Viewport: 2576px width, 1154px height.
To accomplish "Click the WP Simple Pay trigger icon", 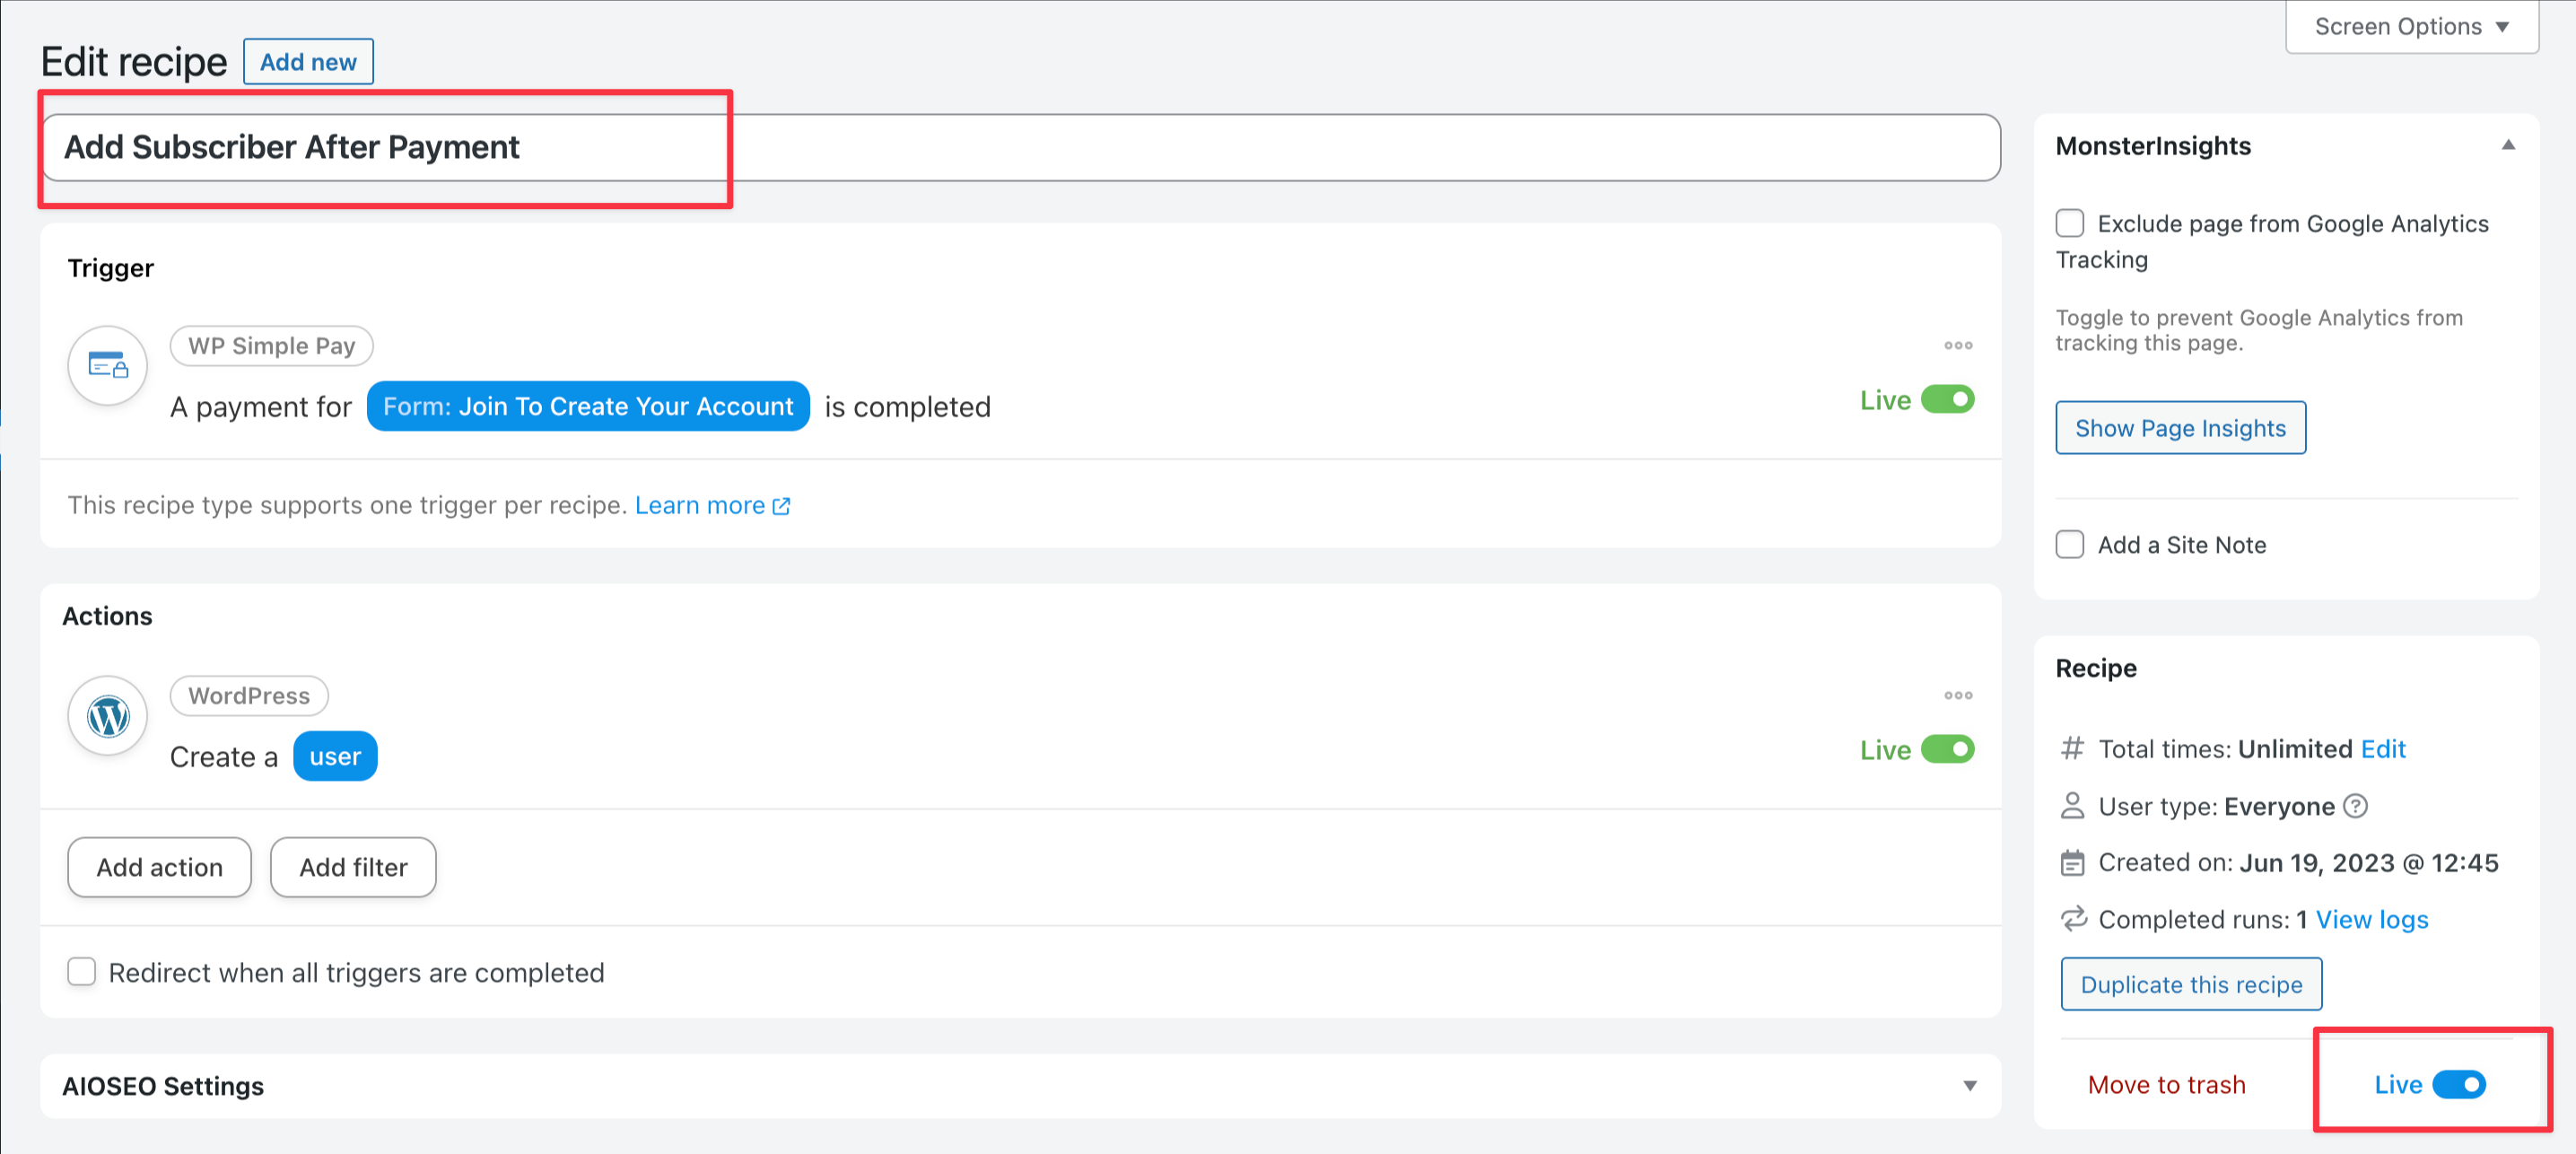I will (108, 366).
